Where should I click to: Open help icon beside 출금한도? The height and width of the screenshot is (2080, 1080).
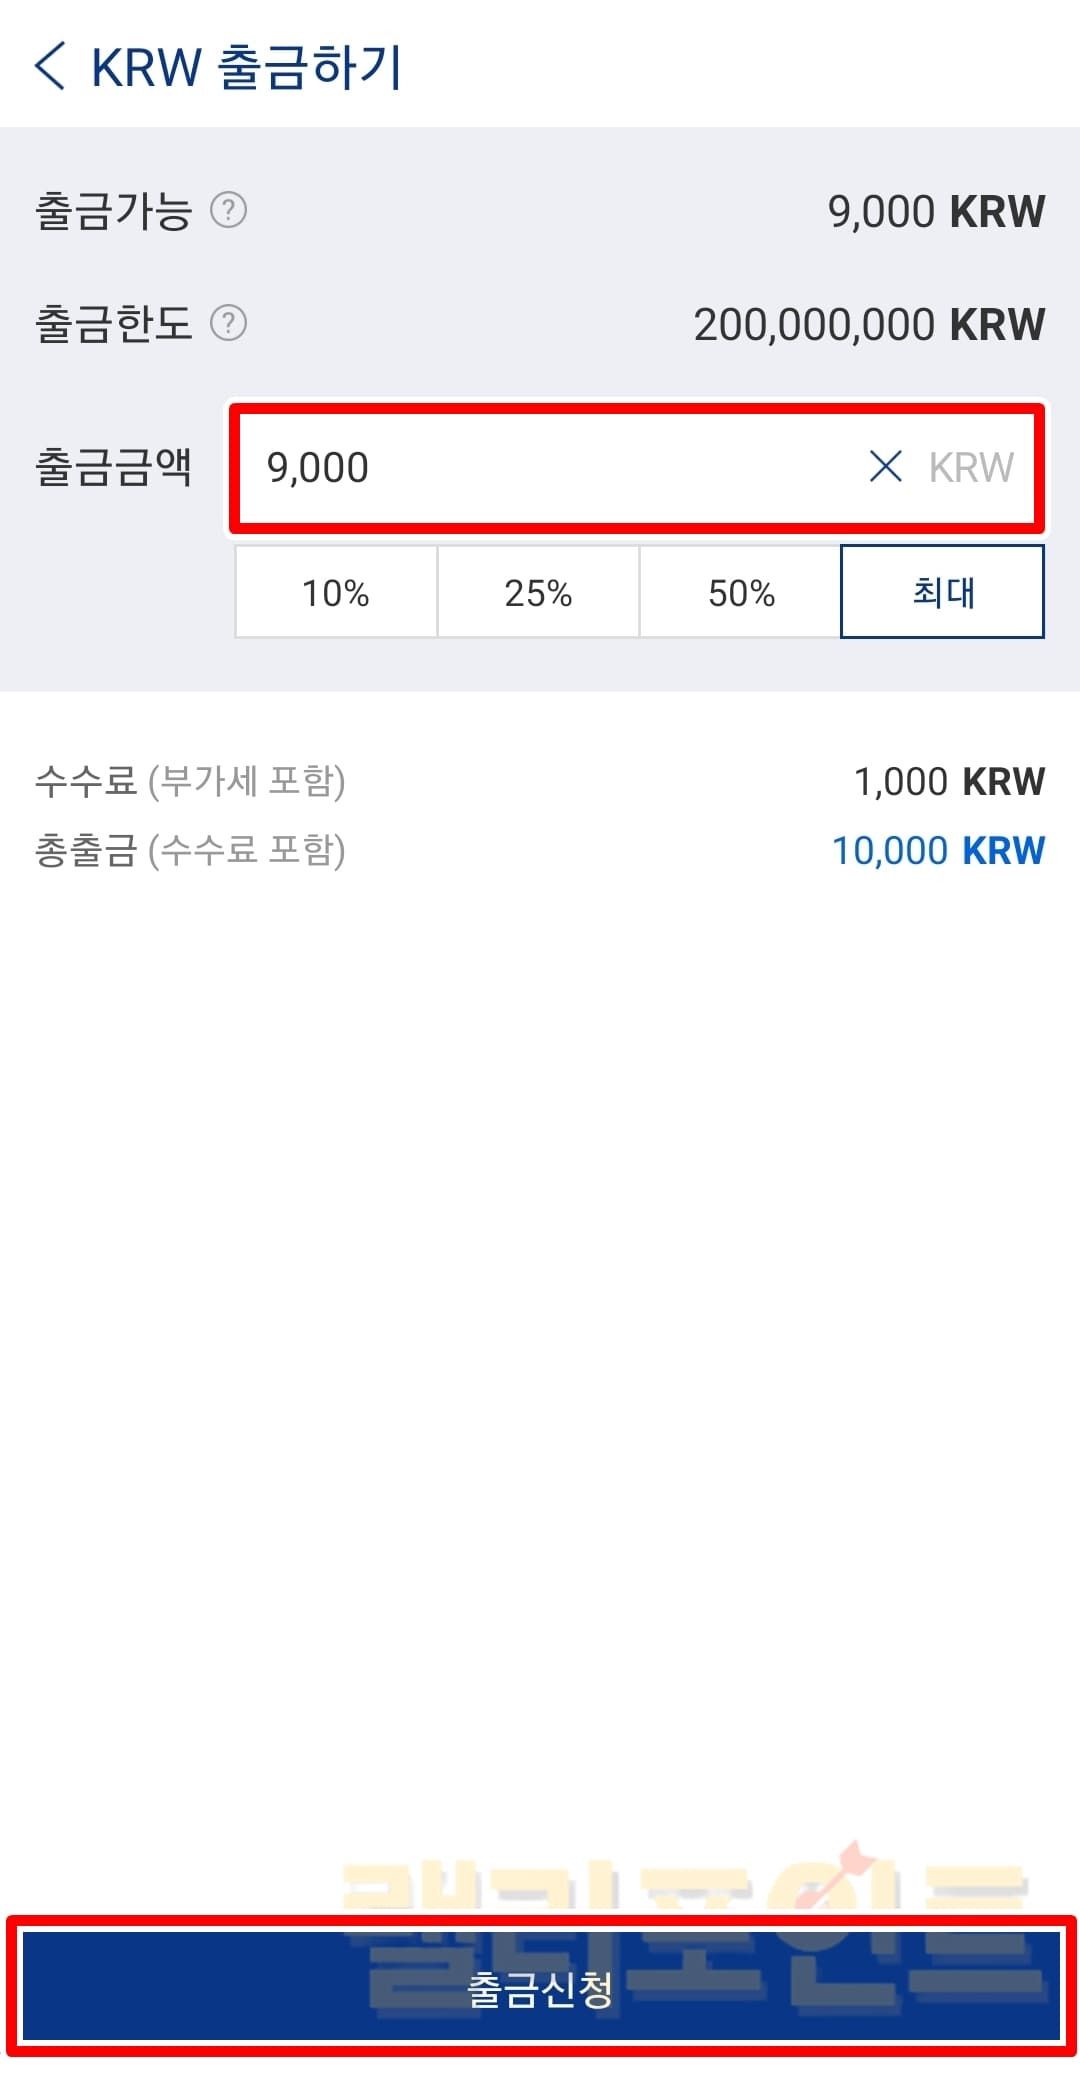228,323
